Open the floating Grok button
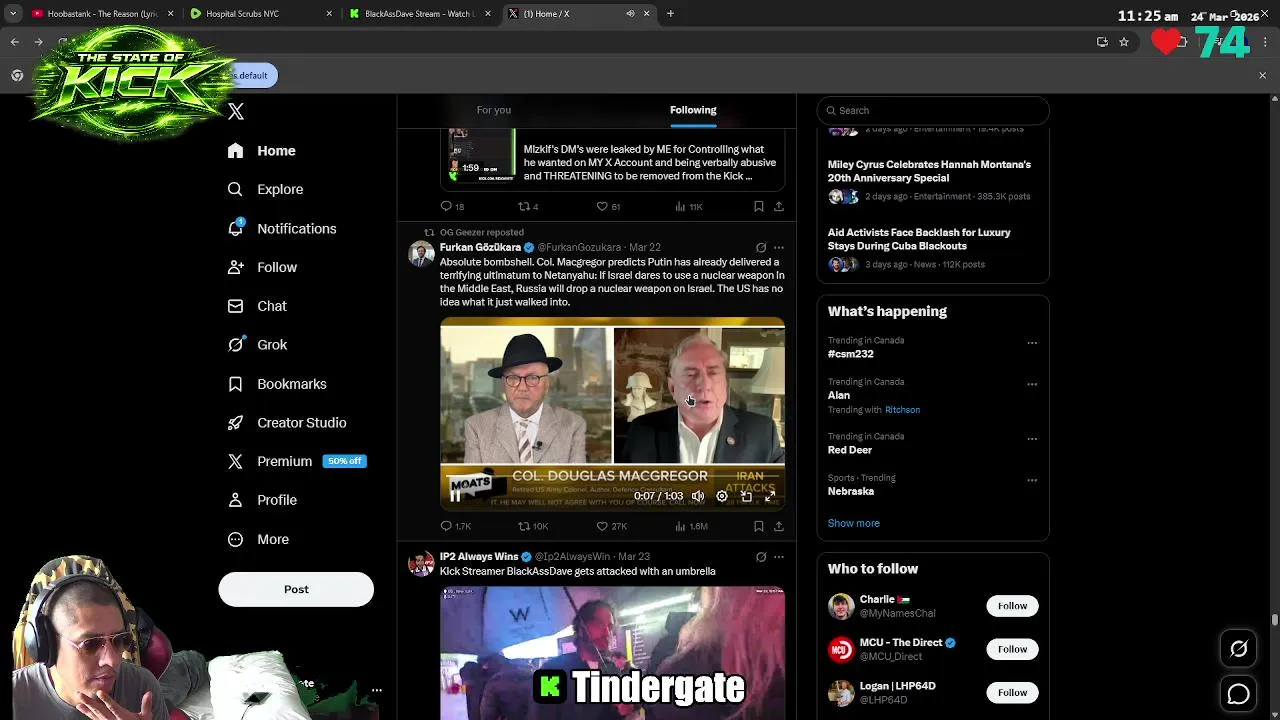Viewport: 1280px width, 720px height. [x=1239, y=649]
